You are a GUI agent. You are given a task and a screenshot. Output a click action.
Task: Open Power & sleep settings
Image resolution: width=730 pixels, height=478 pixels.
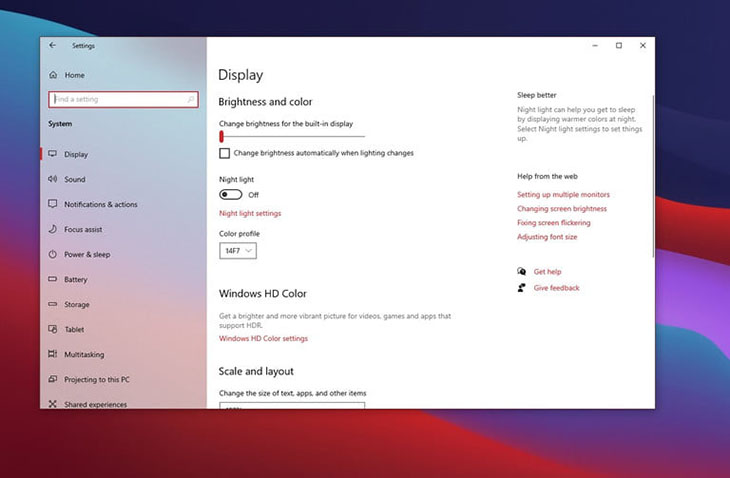pos(87,255)
